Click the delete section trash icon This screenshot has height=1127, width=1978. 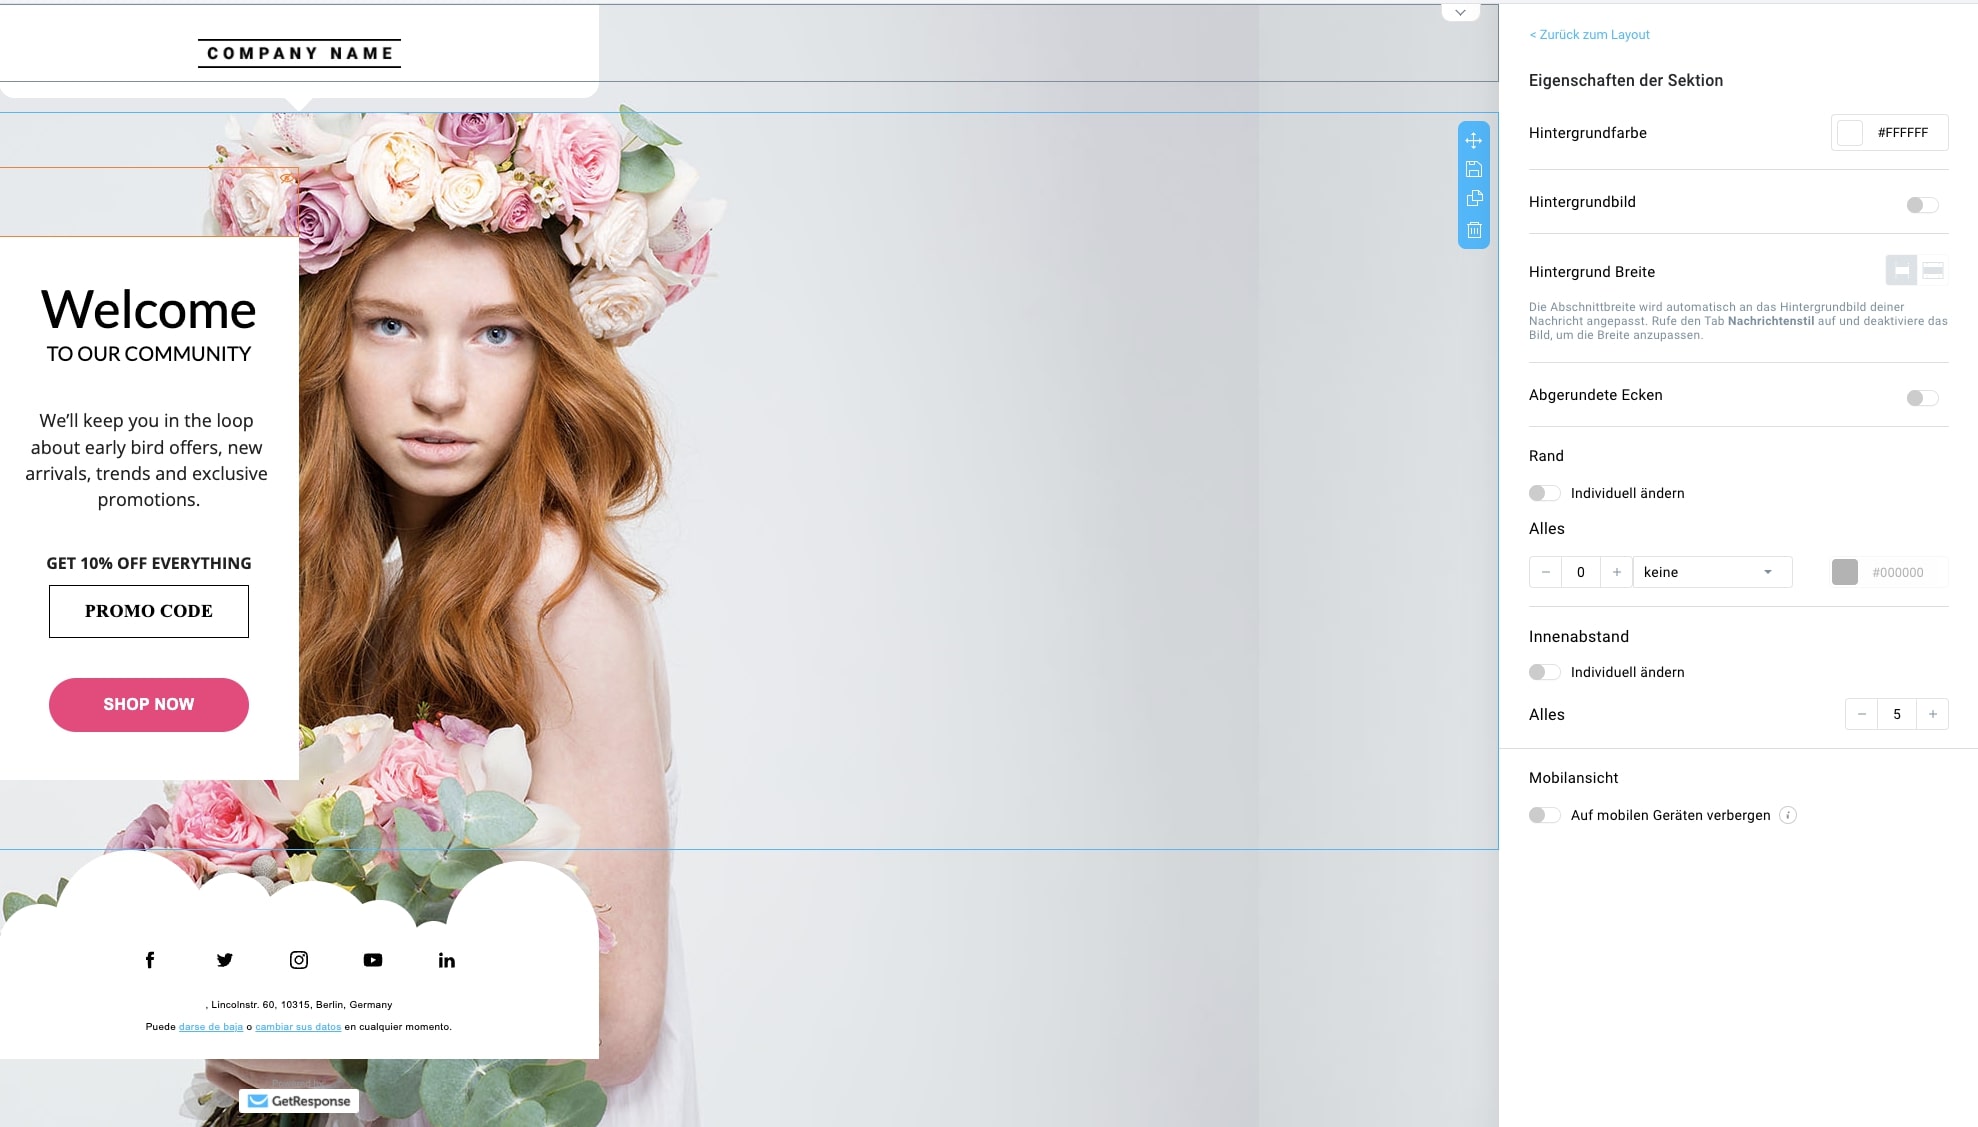[1473, 230]
